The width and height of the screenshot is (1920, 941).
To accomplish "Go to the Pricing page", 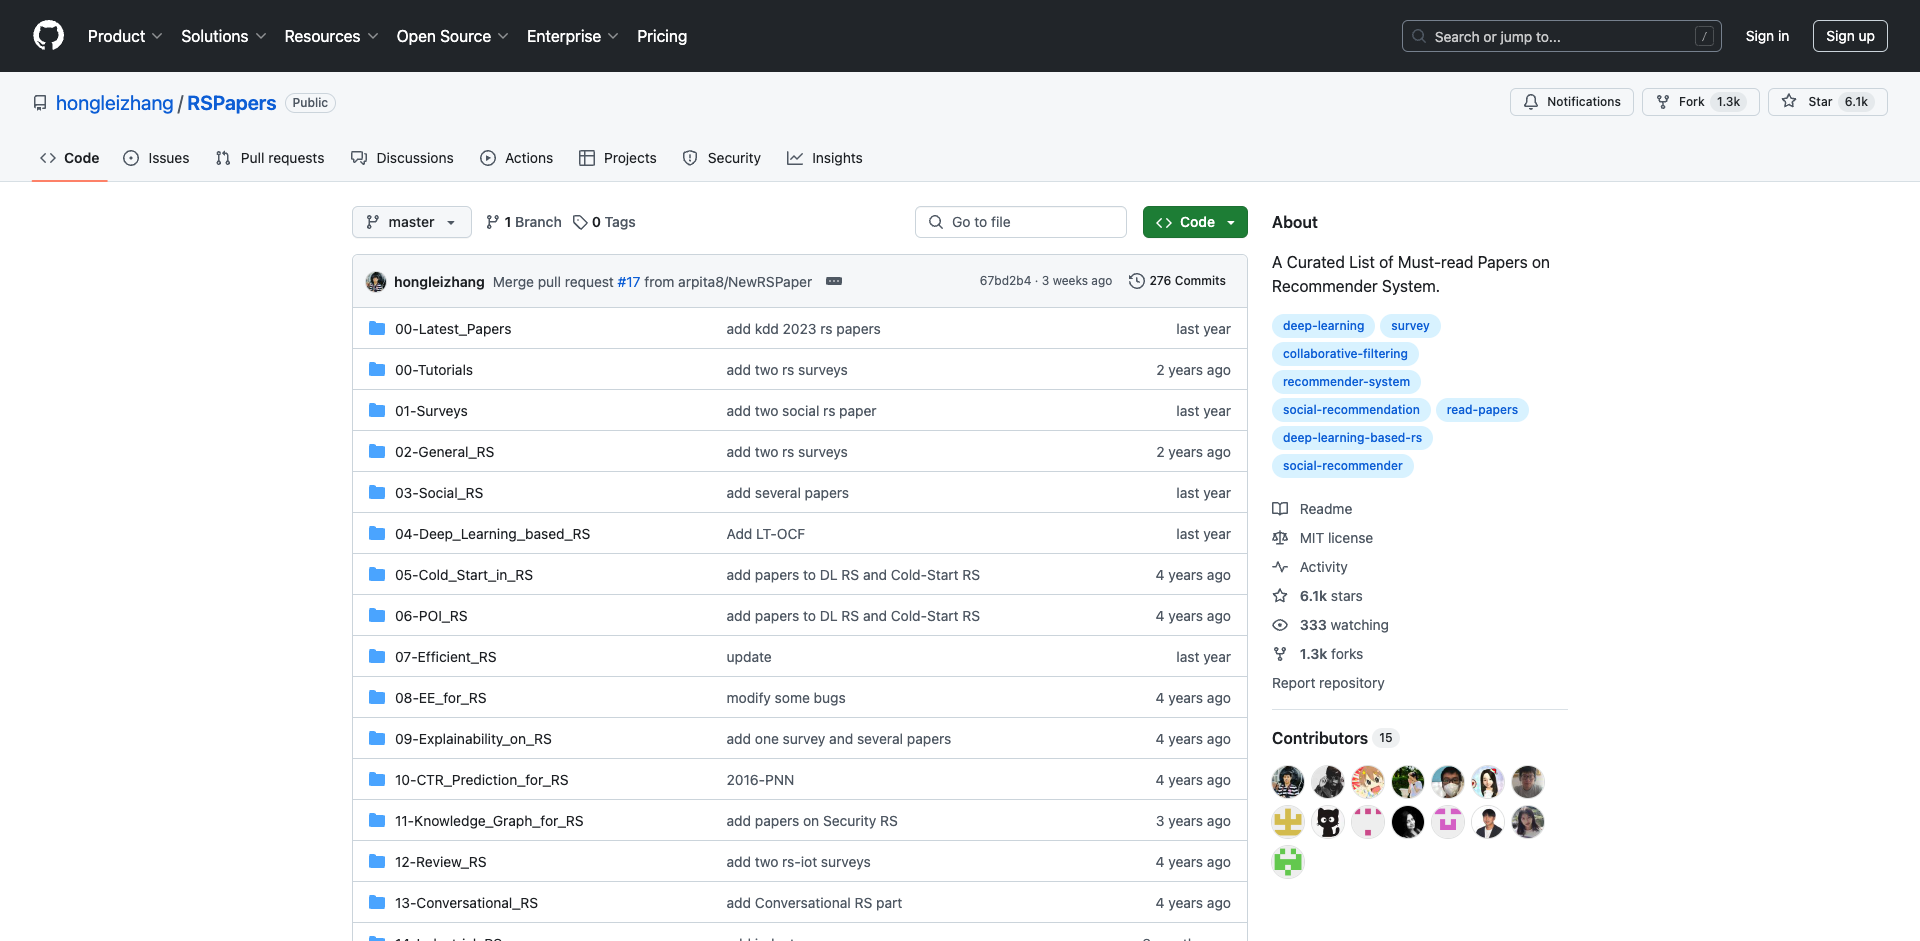I will [x=662, y=36].
